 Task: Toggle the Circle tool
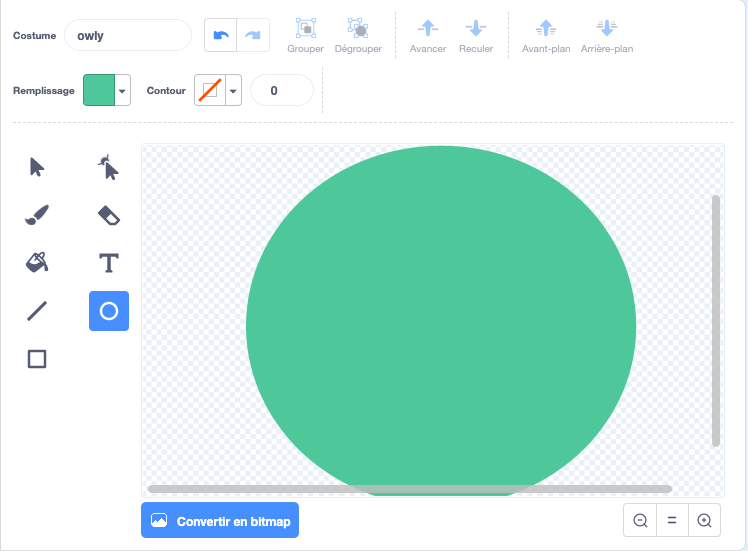(x=109, y=311)
